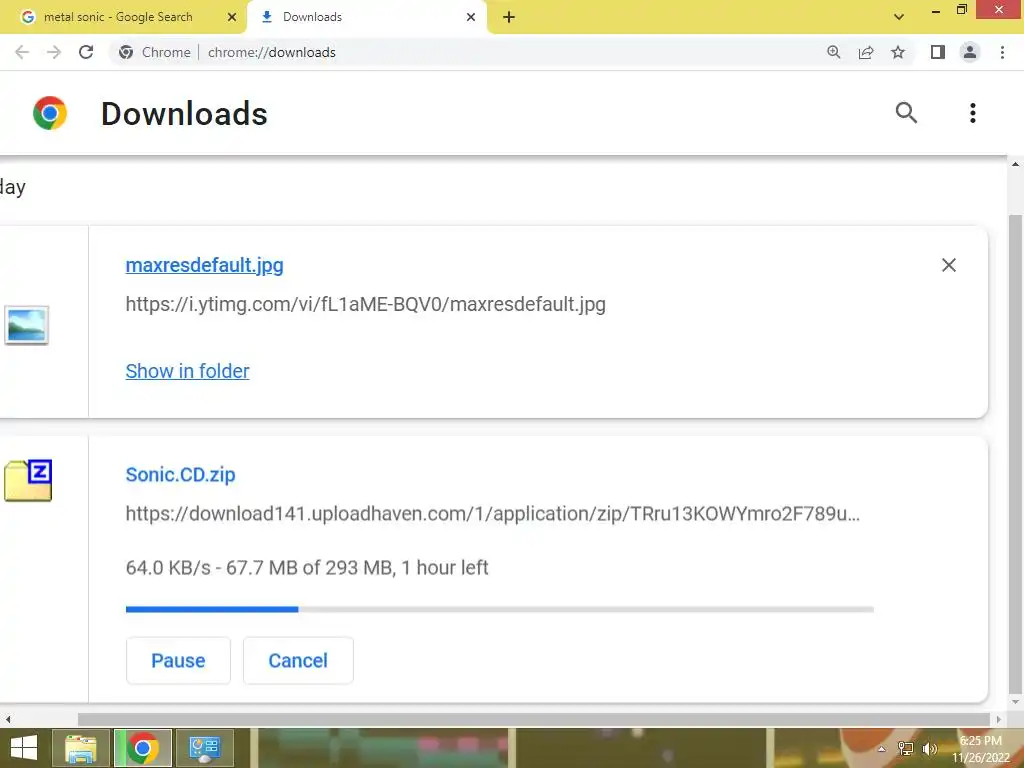Viewport: 1024px width, 768px height.
Task: Click the Chrome logo beside Downloads
Action: pyautogui.click(x=50, y=113)
